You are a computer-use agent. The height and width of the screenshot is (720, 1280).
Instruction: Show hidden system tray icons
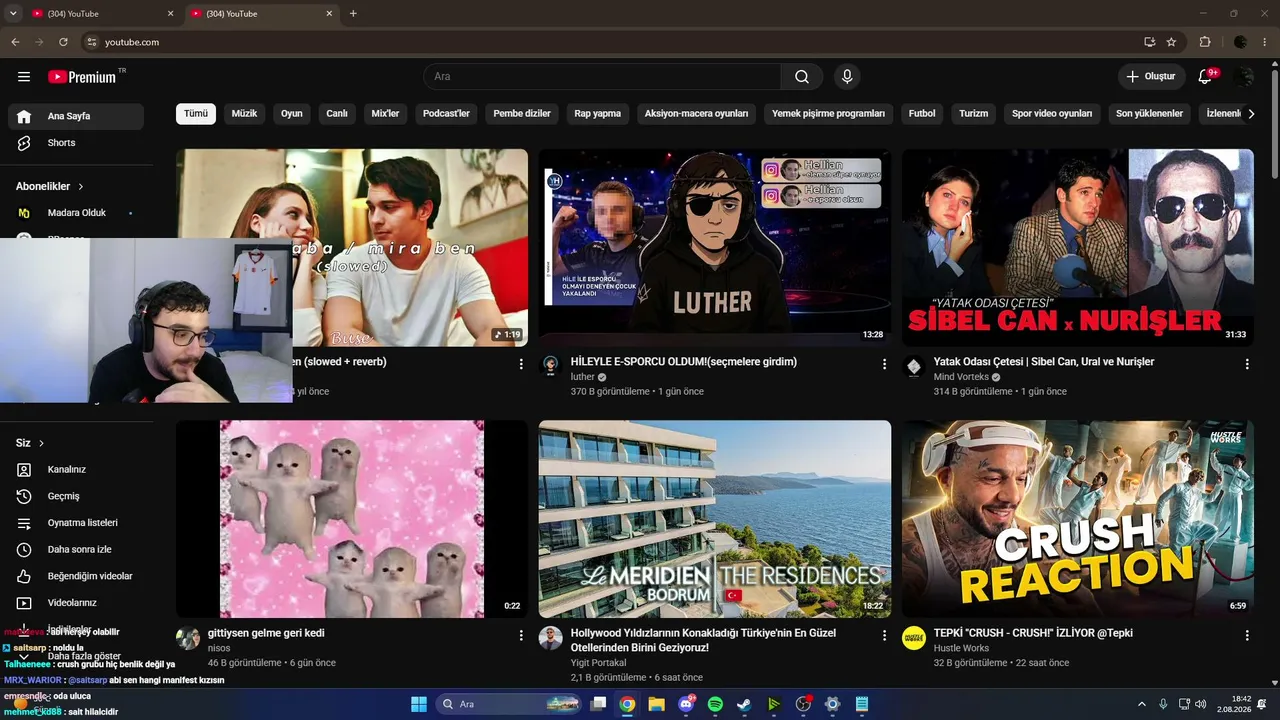point(1142,704)
